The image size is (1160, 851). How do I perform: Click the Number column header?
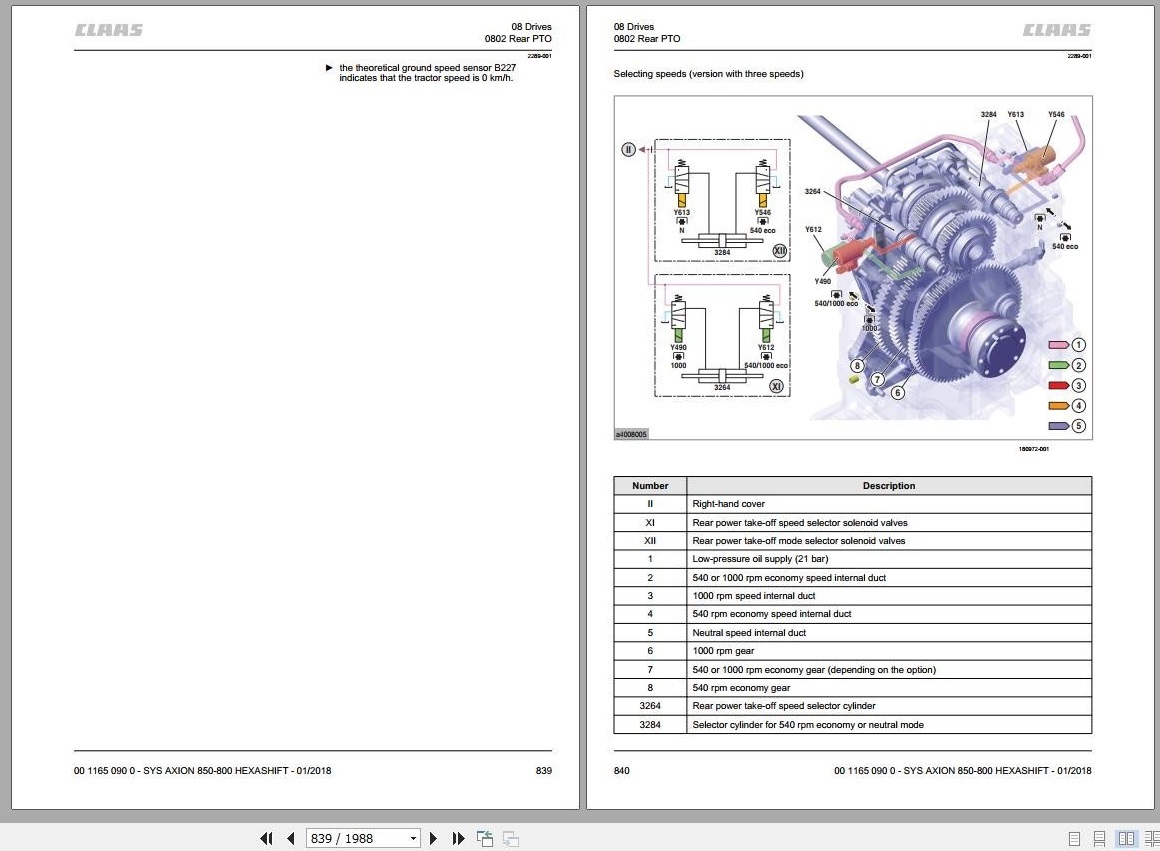tap(650, 485)
